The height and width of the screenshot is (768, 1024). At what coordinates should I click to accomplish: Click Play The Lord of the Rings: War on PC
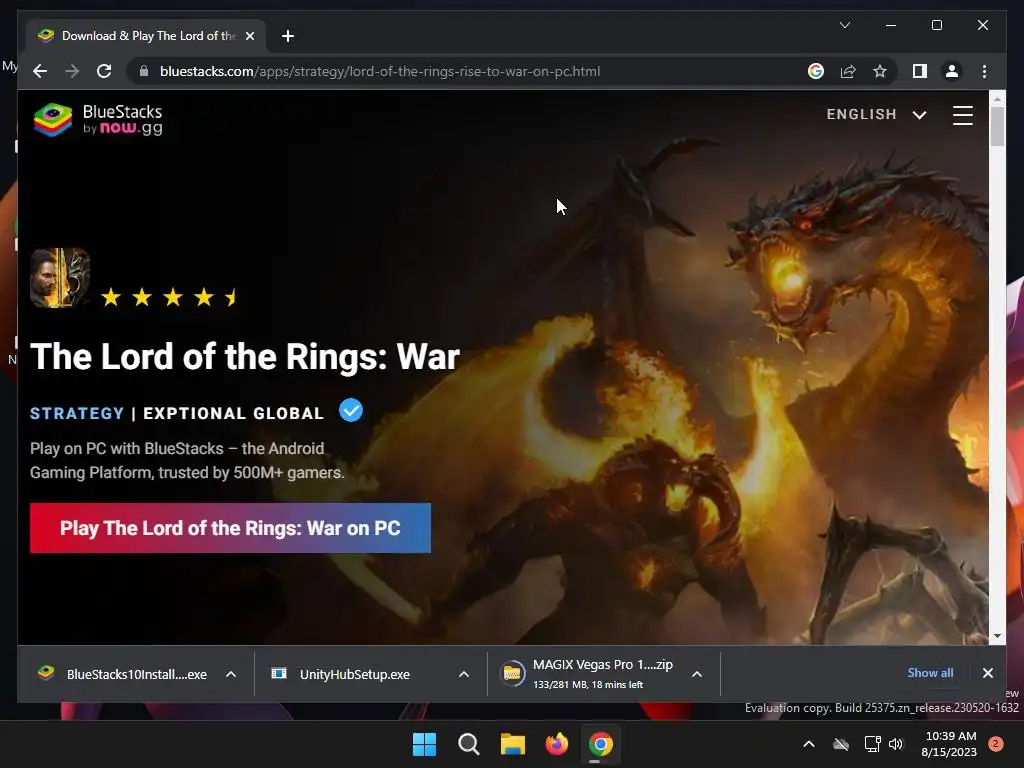tap(230, 528)
